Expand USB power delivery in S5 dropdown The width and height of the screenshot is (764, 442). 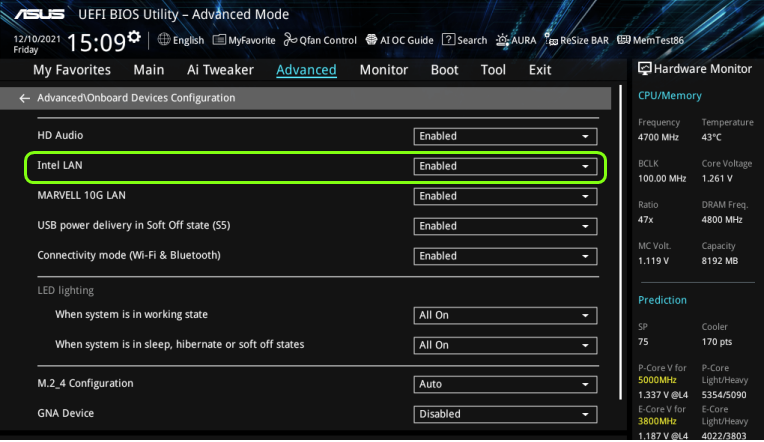click(x=505, y=226)
